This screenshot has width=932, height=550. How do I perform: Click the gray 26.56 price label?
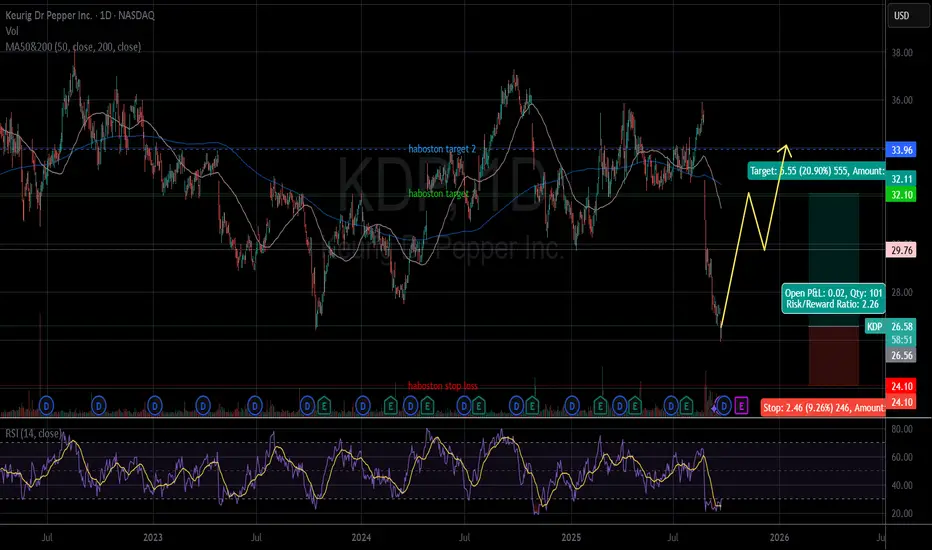pyautogui.click(x=901, y=356)
